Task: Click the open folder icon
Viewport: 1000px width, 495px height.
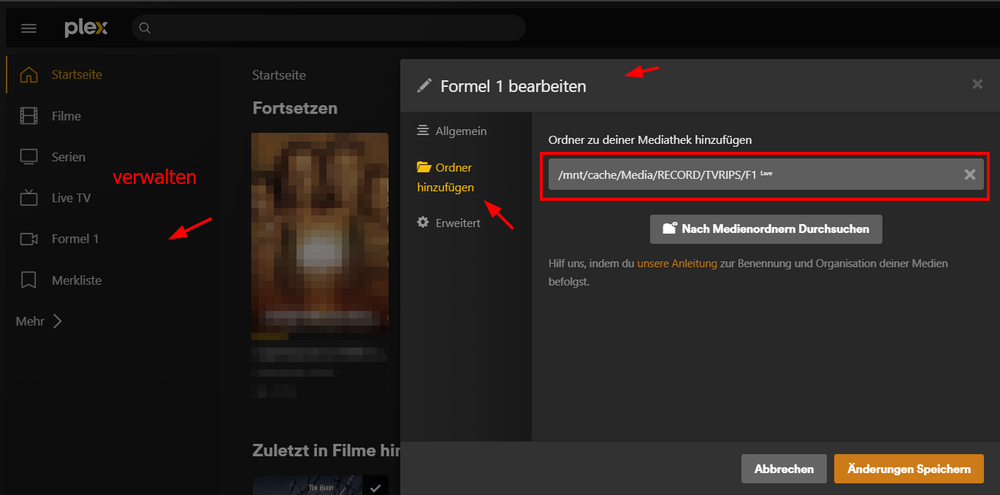Action: [423, 167]
